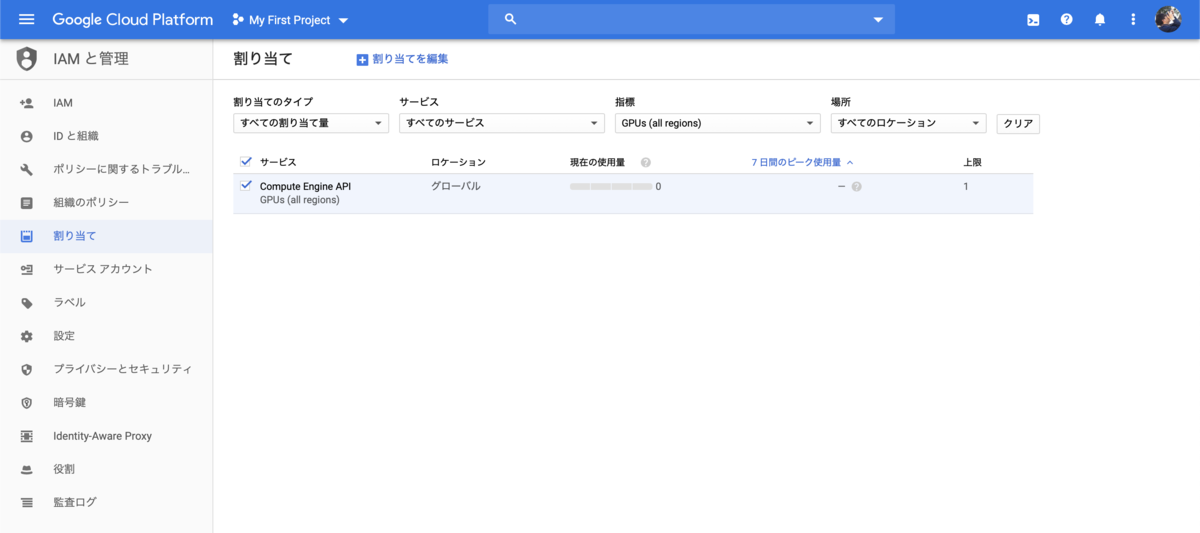Activate Cloud Shell icon
The width and height of the screenshot is (1200, 533).
point(1034,19)
